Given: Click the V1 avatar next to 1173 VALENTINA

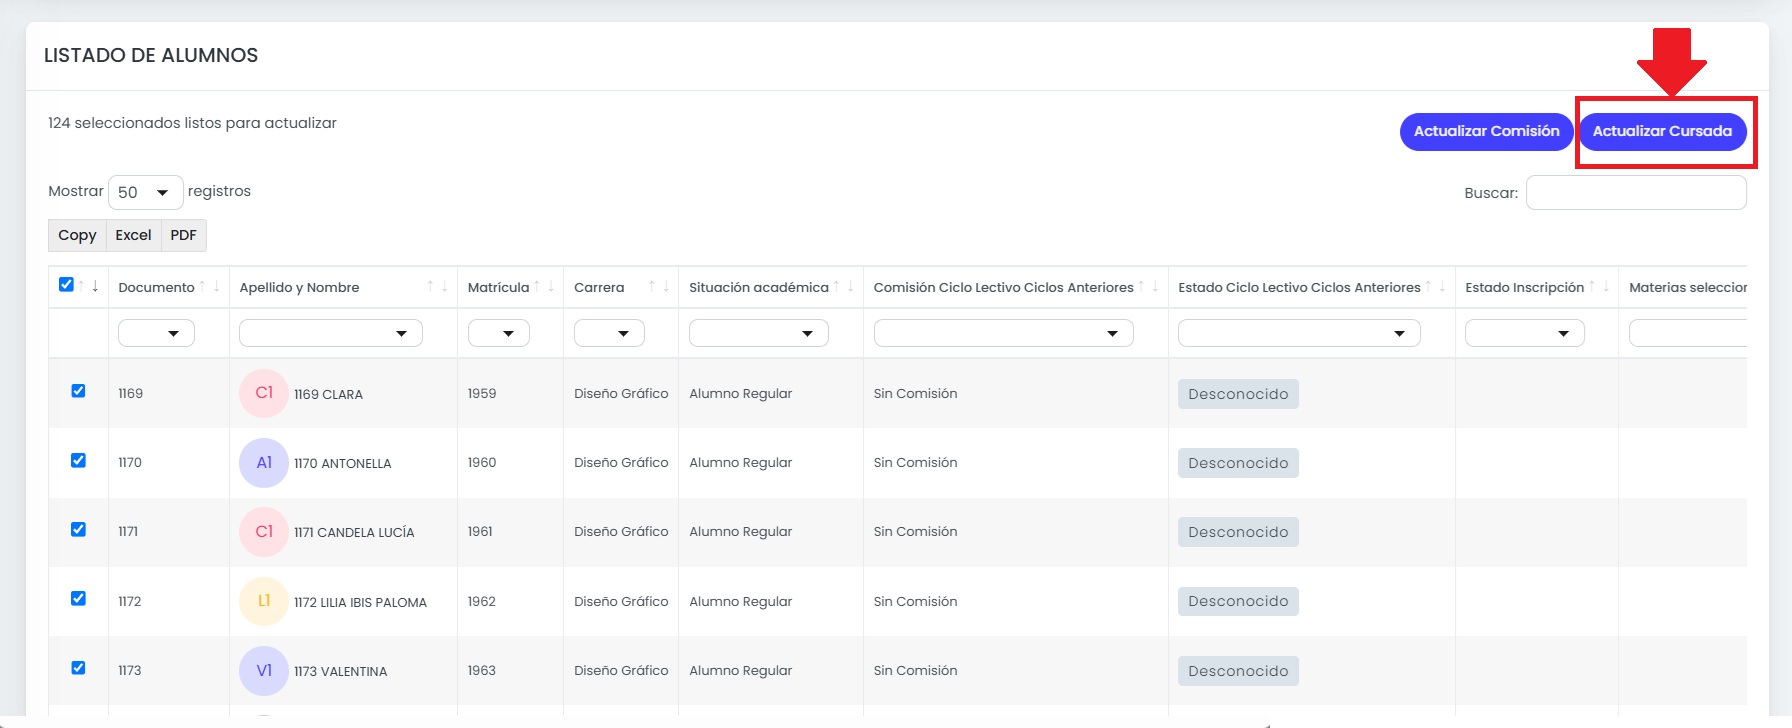Looking at the screenshot, I should click(264, 671).
